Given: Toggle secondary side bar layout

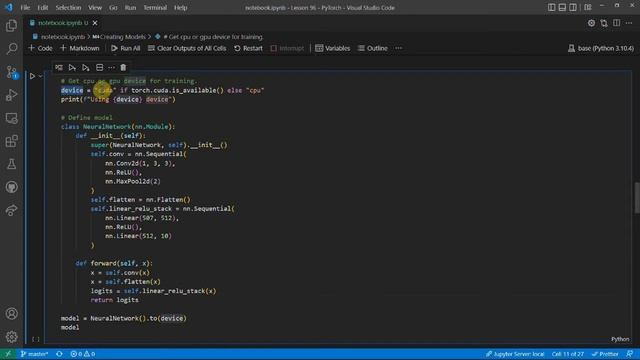Looking at the screenshot, I should click(x=573, y=7).
